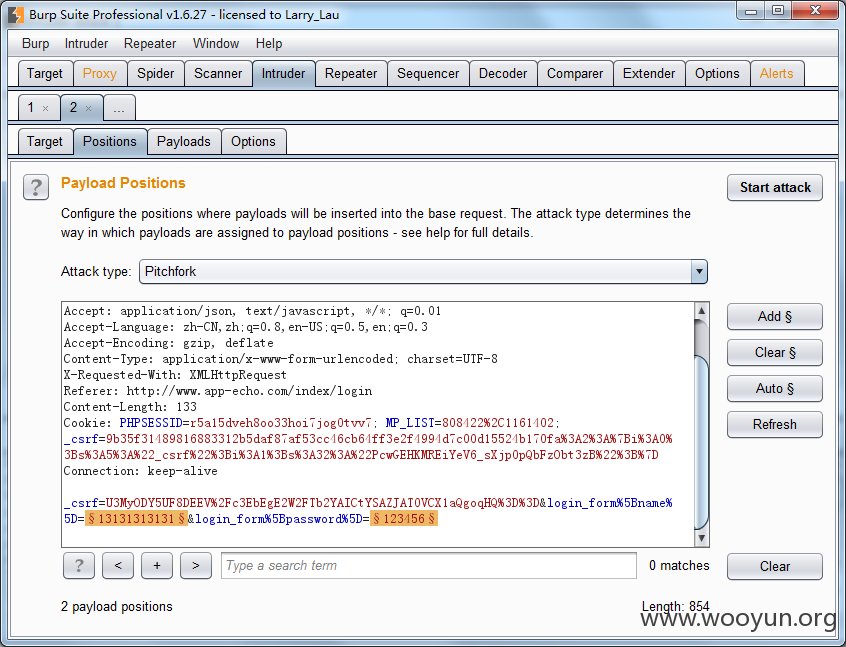This screenshot has height=647, width=846.
Task: Switch to the Spider tab
Action: pyautogui.click(x=155, y=73)
